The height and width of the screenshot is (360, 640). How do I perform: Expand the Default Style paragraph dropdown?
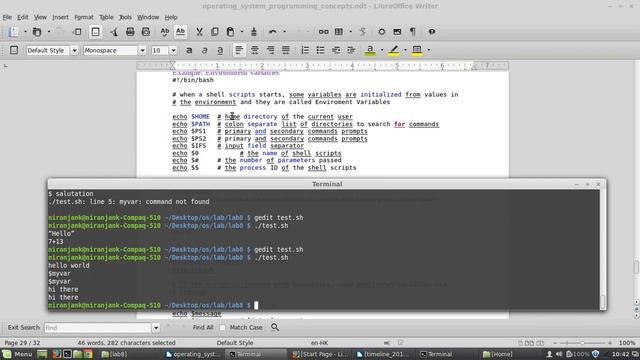pos(74,51)
